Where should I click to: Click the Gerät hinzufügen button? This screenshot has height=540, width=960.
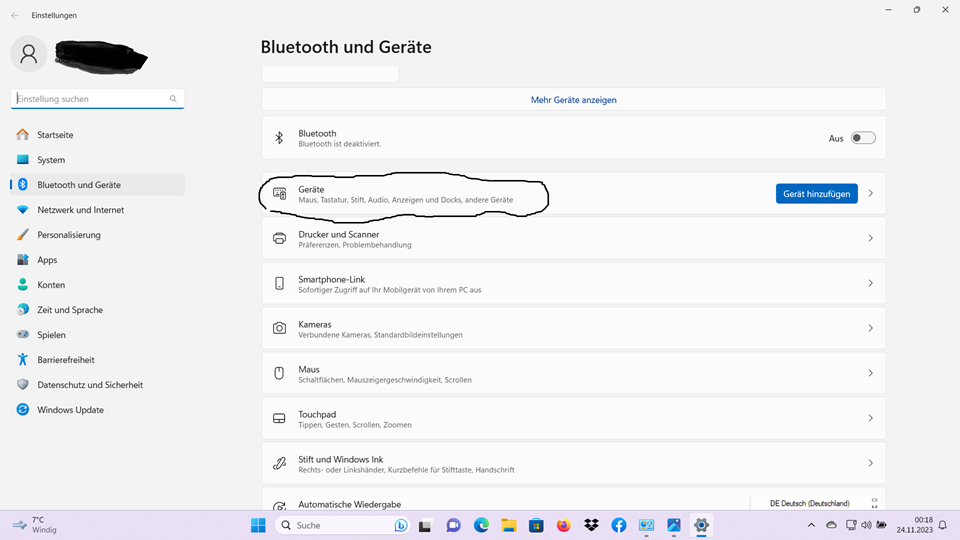click(x=816, y=194)
